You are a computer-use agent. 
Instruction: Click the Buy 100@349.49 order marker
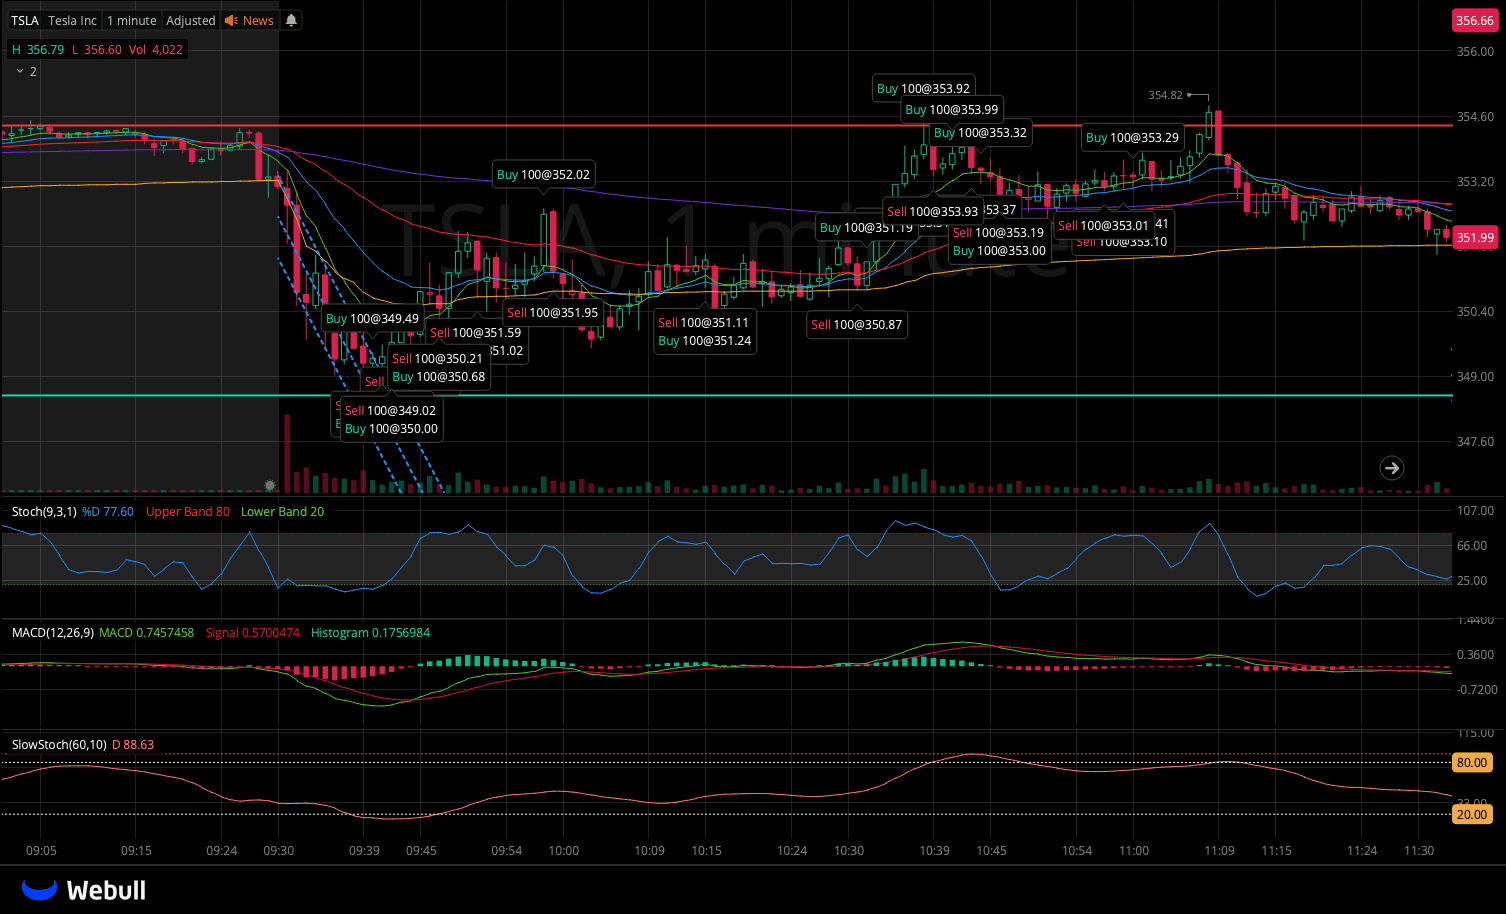pos(372,318)
